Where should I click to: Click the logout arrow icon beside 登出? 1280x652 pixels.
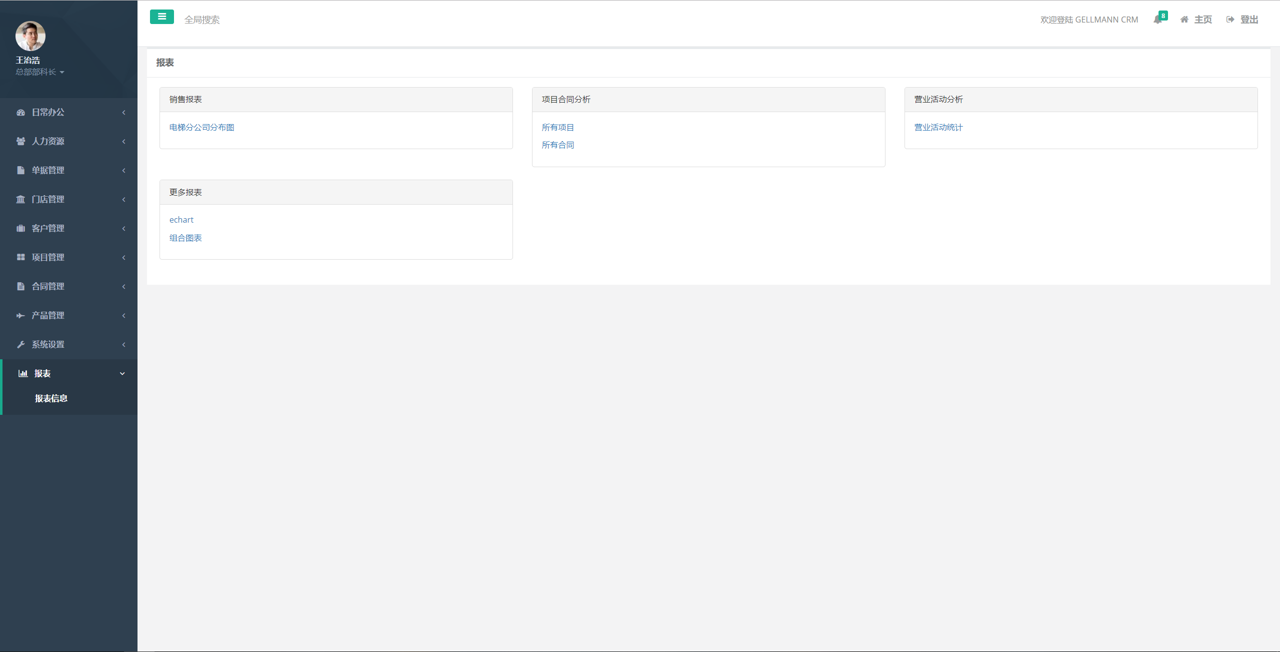pos(1230,20)
